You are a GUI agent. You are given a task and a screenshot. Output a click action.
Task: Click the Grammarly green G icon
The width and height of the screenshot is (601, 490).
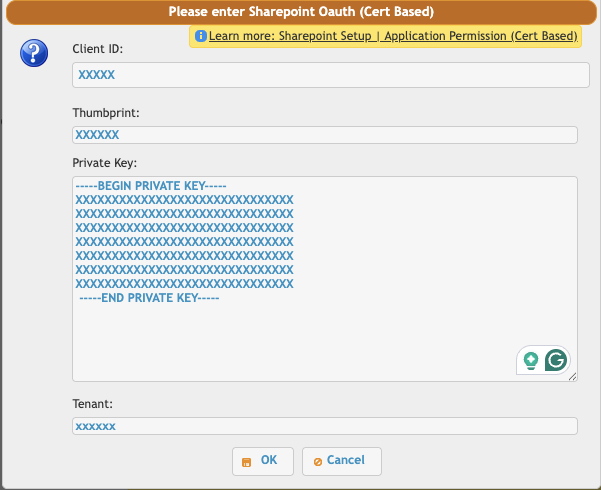tap(556, 360)
